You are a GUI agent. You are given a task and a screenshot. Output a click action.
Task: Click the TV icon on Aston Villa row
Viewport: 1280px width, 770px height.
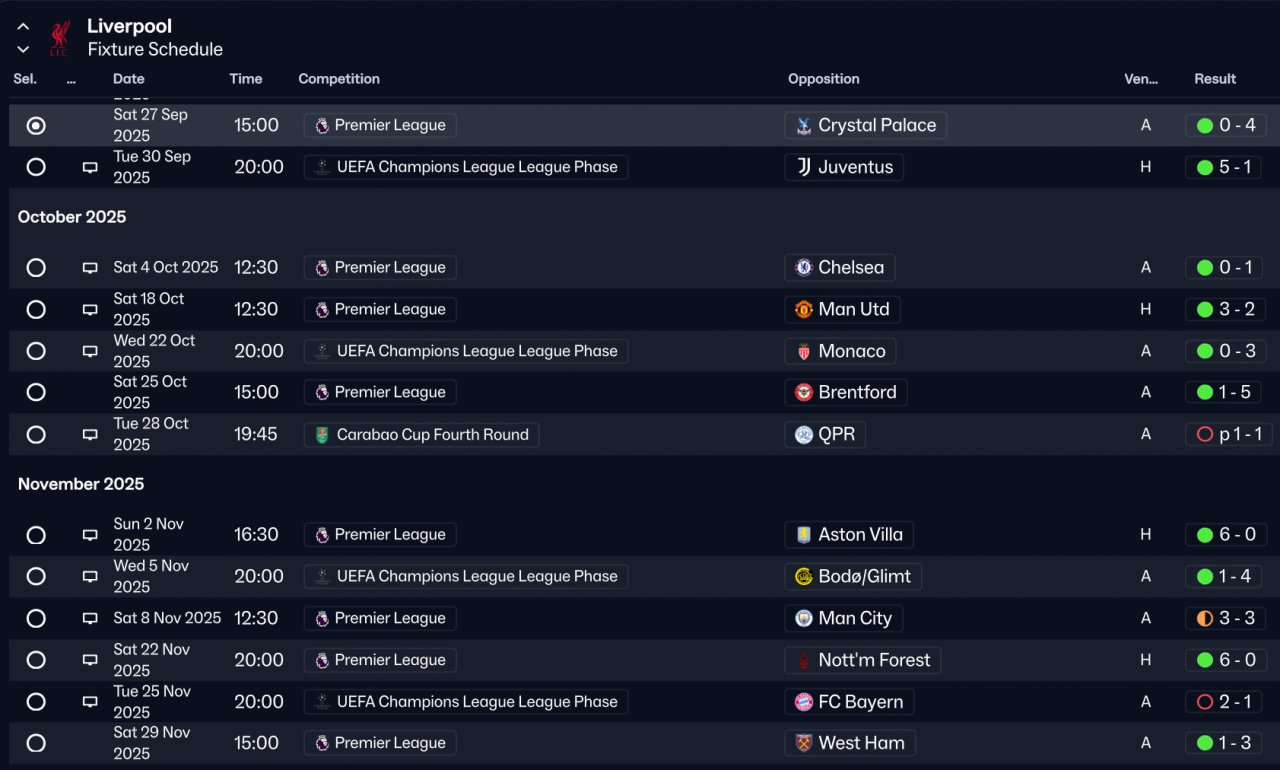coord(90,536)
